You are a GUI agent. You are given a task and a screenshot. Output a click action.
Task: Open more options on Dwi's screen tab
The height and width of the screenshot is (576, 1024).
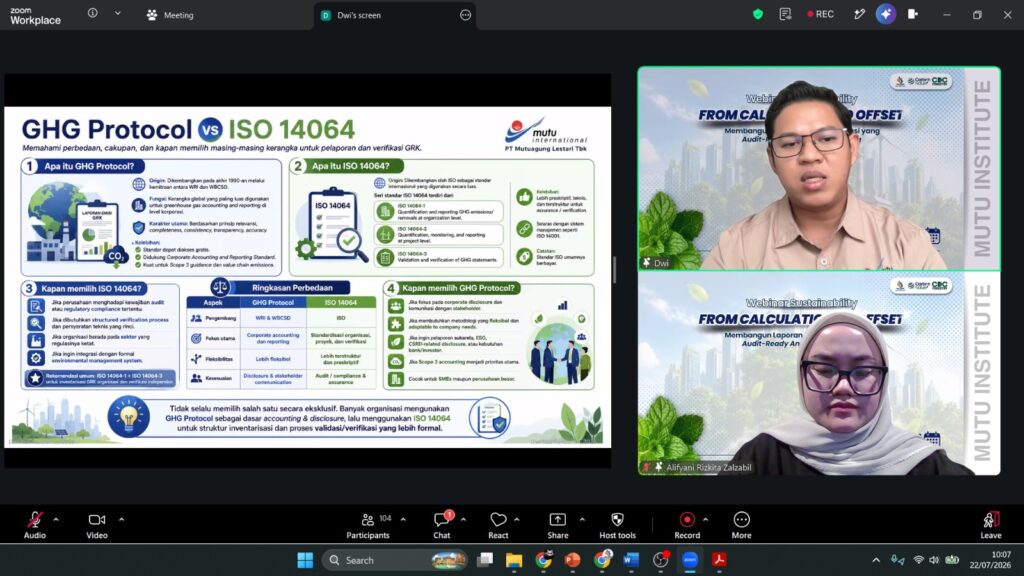tap(466, 15)
